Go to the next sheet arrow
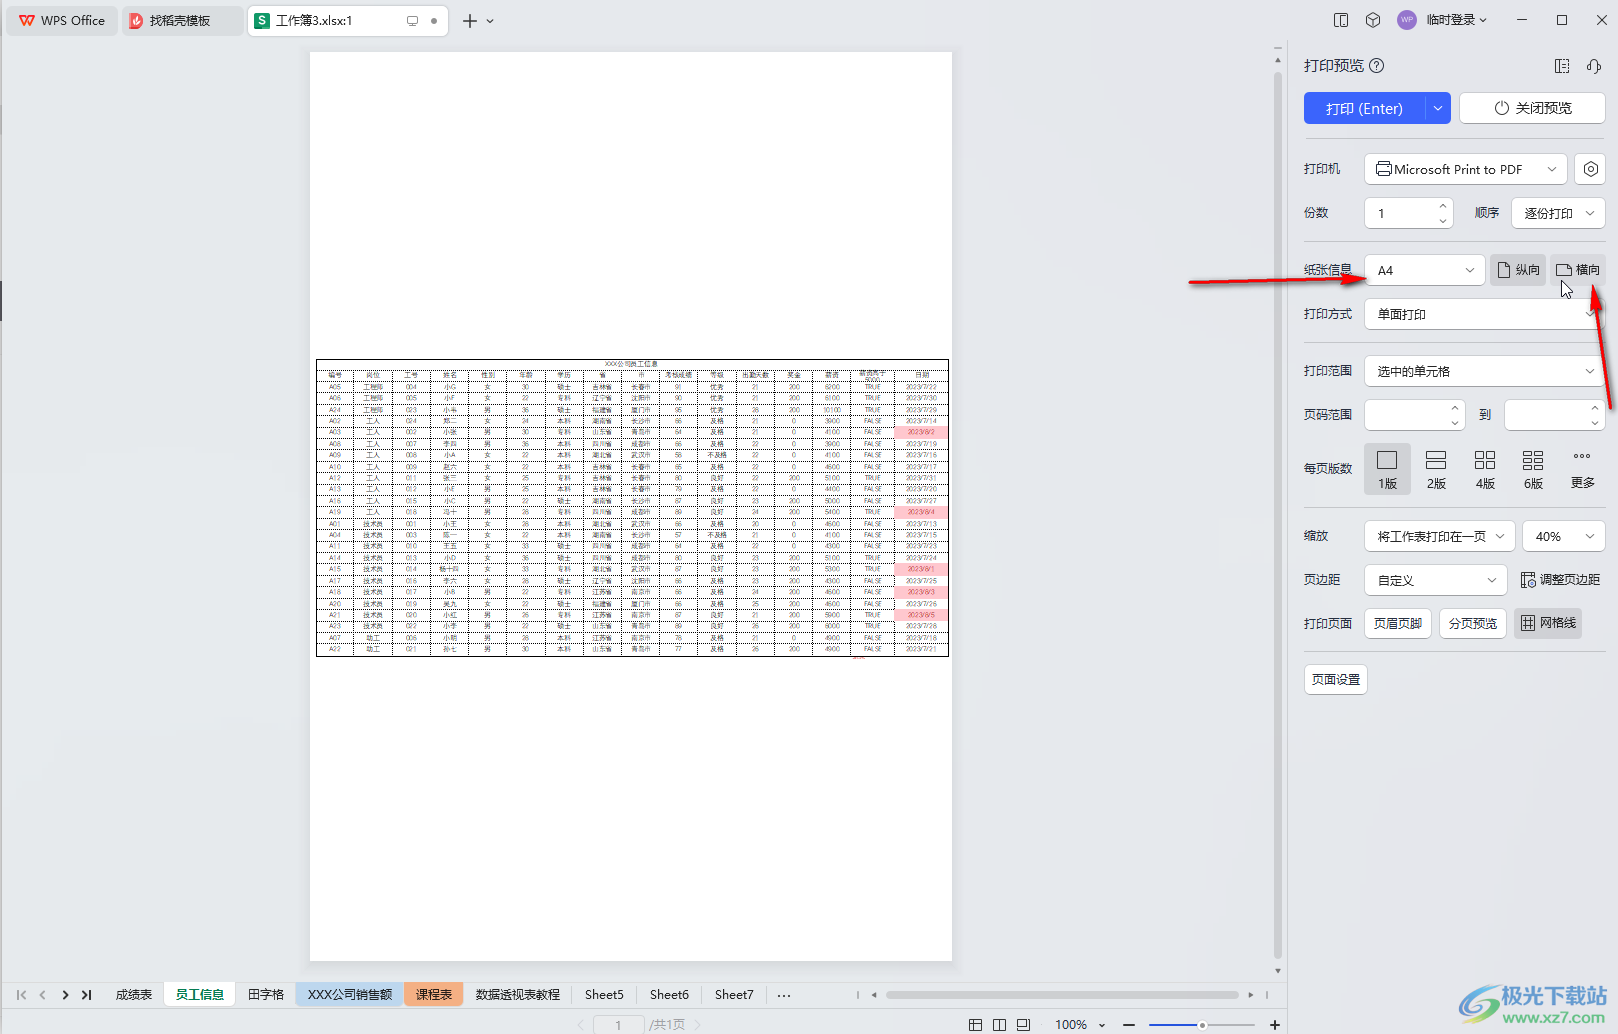This screenshot has width=1618, height=1034. [x=65, y=995]
